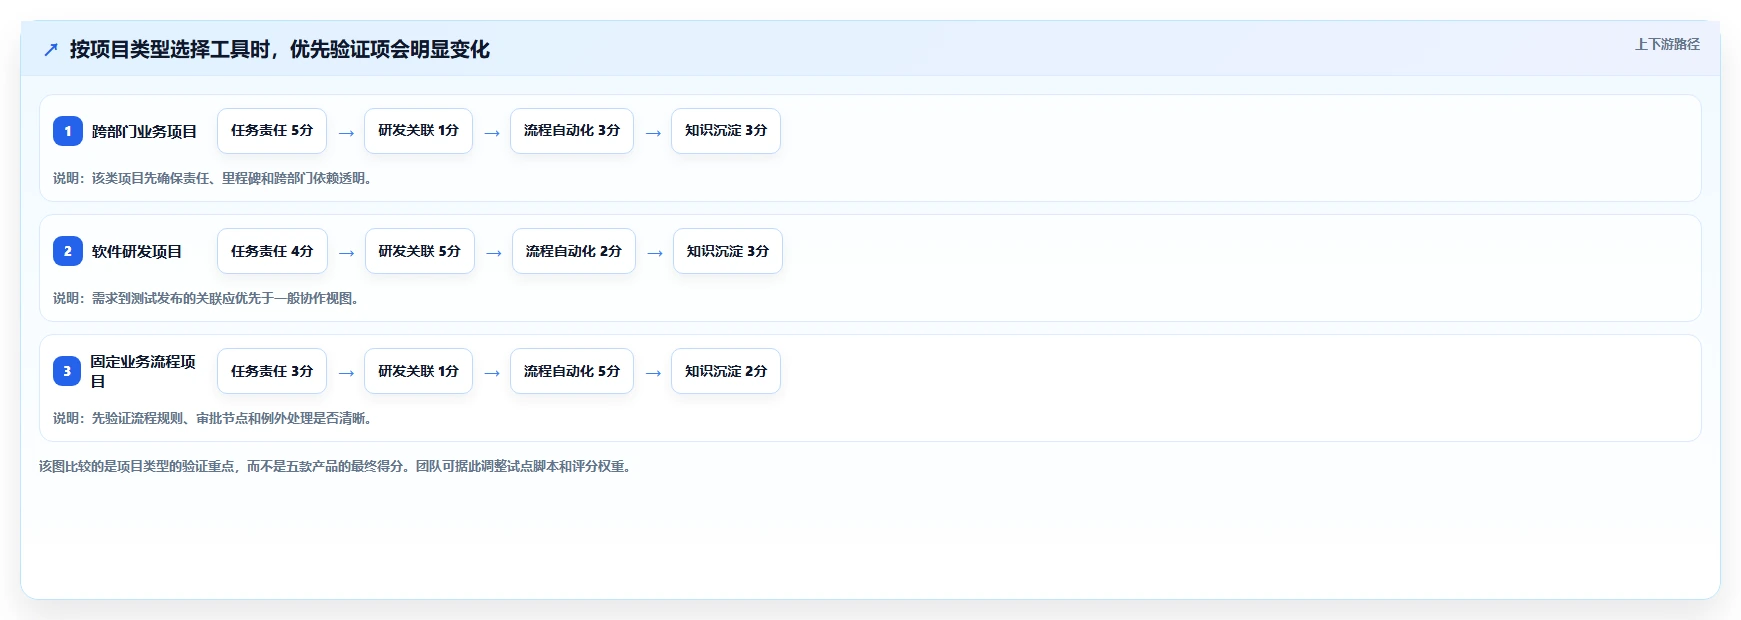1741x620 pixels.
Task: Click the 流程自动化 2分 chip
Action: 574,251
